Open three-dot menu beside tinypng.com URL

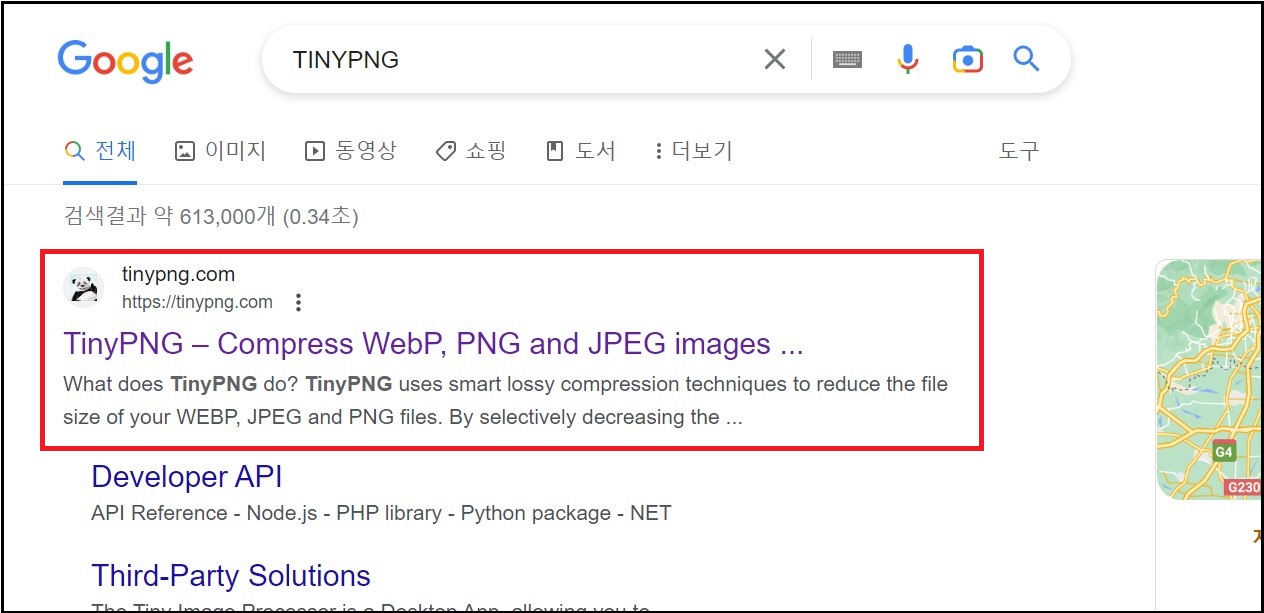pos(298,302)
